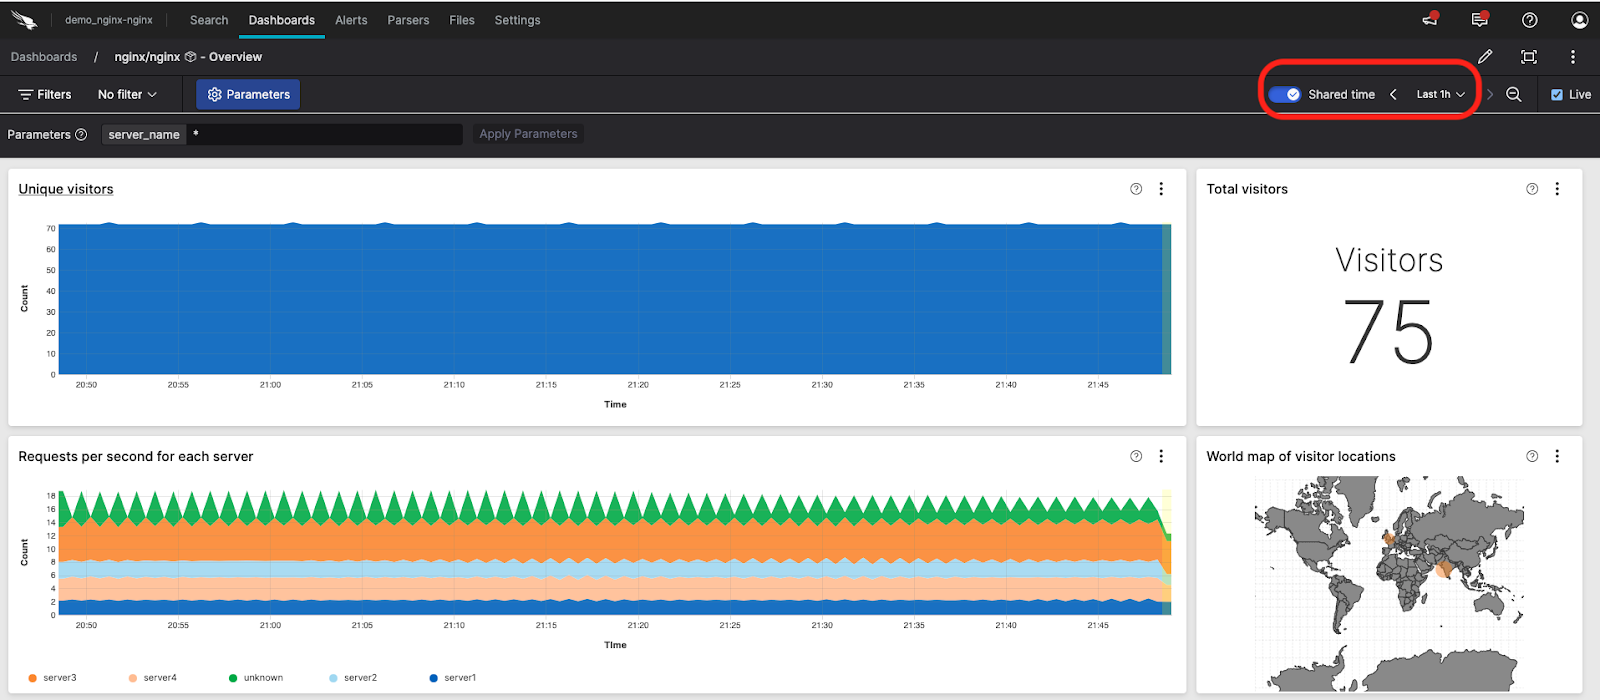
Task: Expand the Last 1h time range dropdown
Action: pyautogui.click(x=1440, y=94)
